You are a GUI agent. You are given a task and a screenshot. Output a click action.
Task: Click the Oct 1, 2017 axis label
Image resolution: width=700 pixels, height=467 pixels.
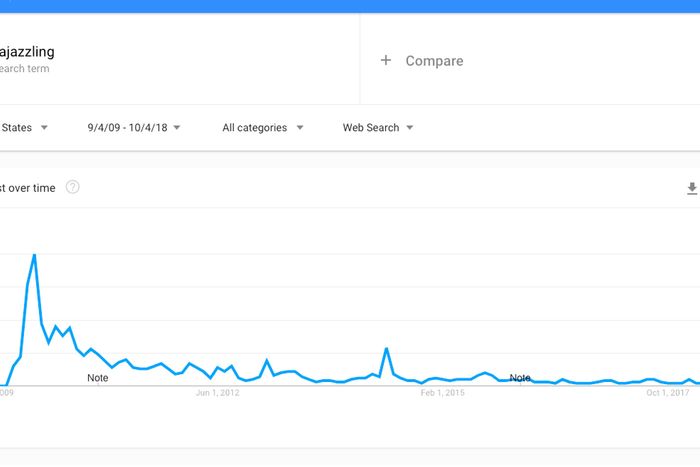[x=668, y=393]
